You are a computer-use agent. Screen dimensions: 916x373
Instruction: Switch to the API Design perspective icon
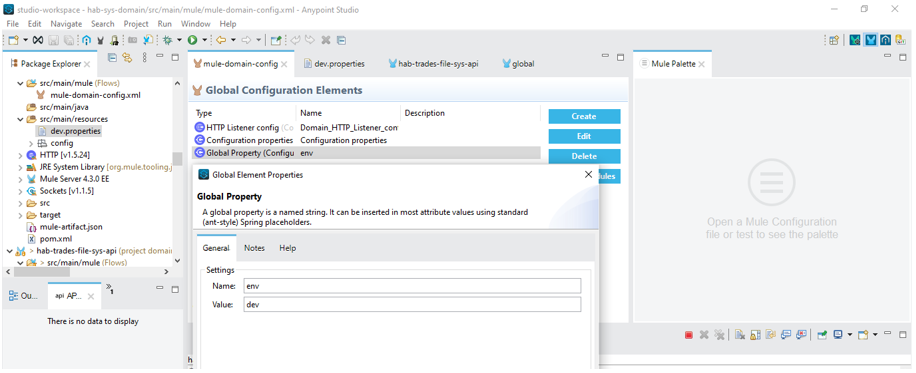pyautogui.click(x=886, y=40)
